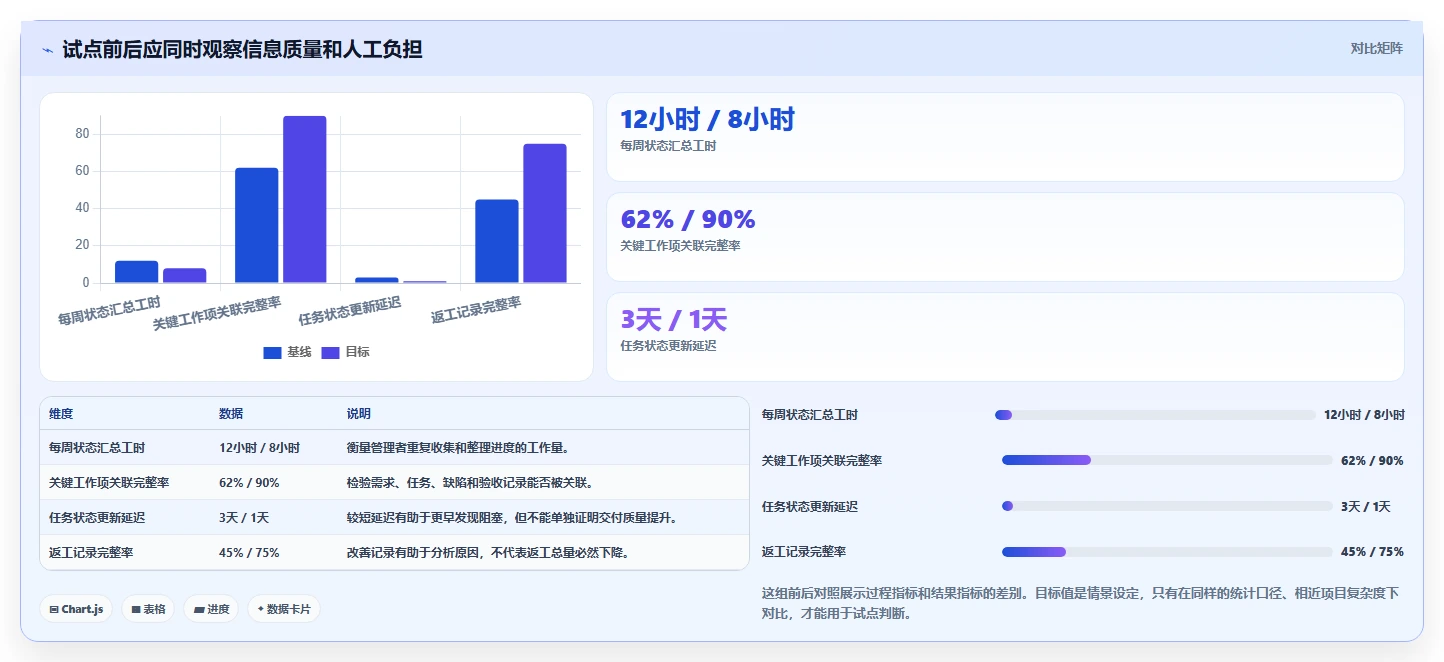Click the 45% / 75% table data cell
The width and height of the screenshot is (1444, 662).
[249, 553]
